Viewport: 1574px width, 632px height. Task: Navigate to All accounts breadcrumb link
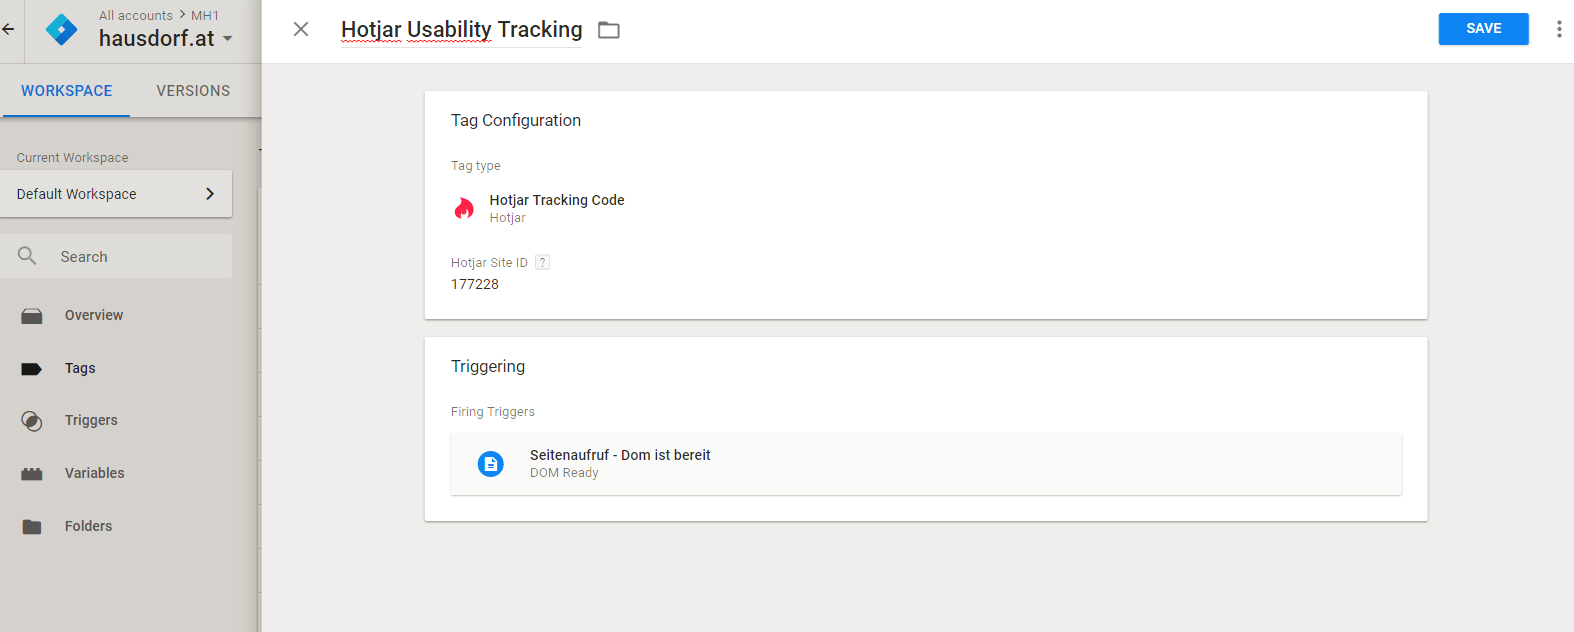133,15
